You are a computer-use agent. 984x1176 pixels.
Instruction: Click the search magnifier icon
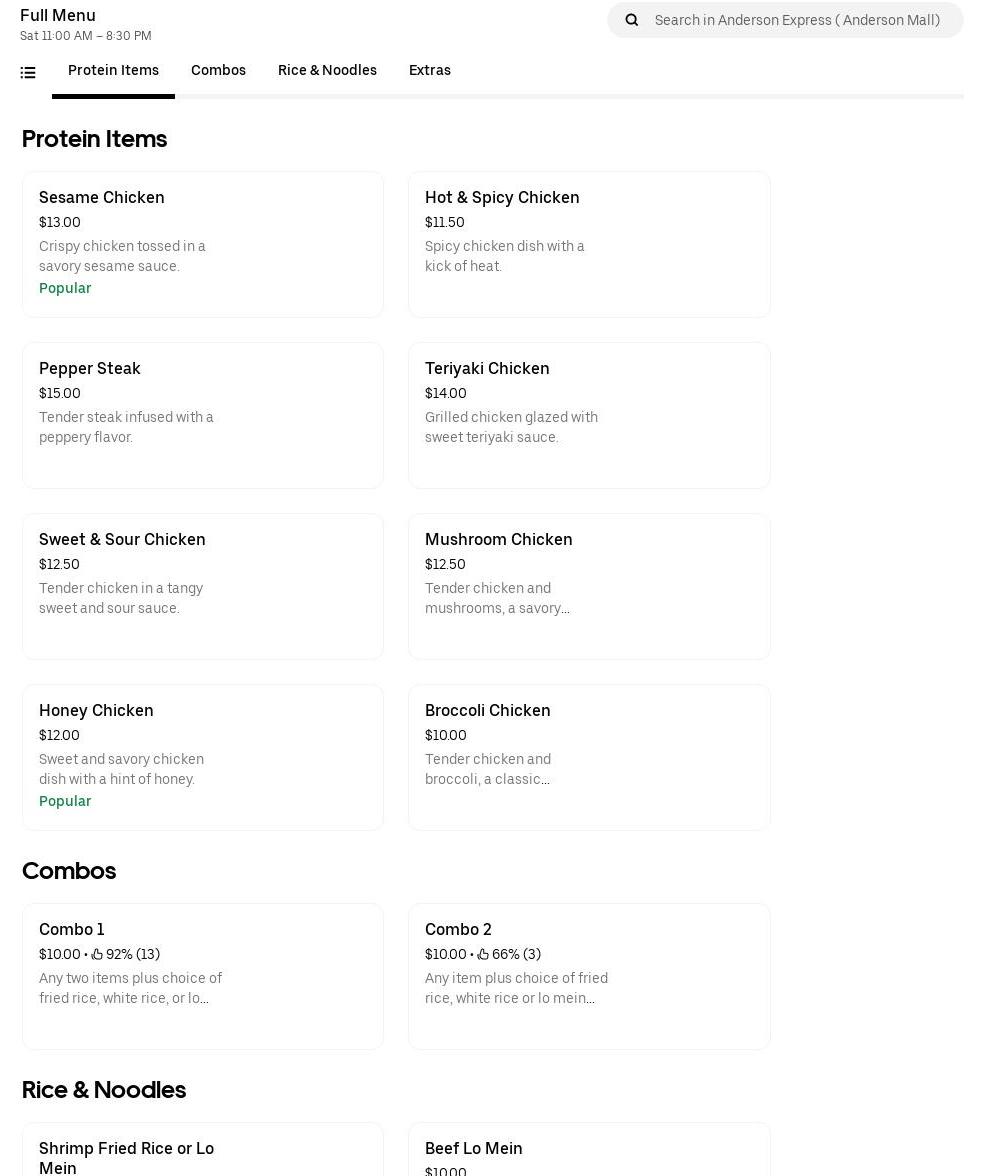point(632,20)
